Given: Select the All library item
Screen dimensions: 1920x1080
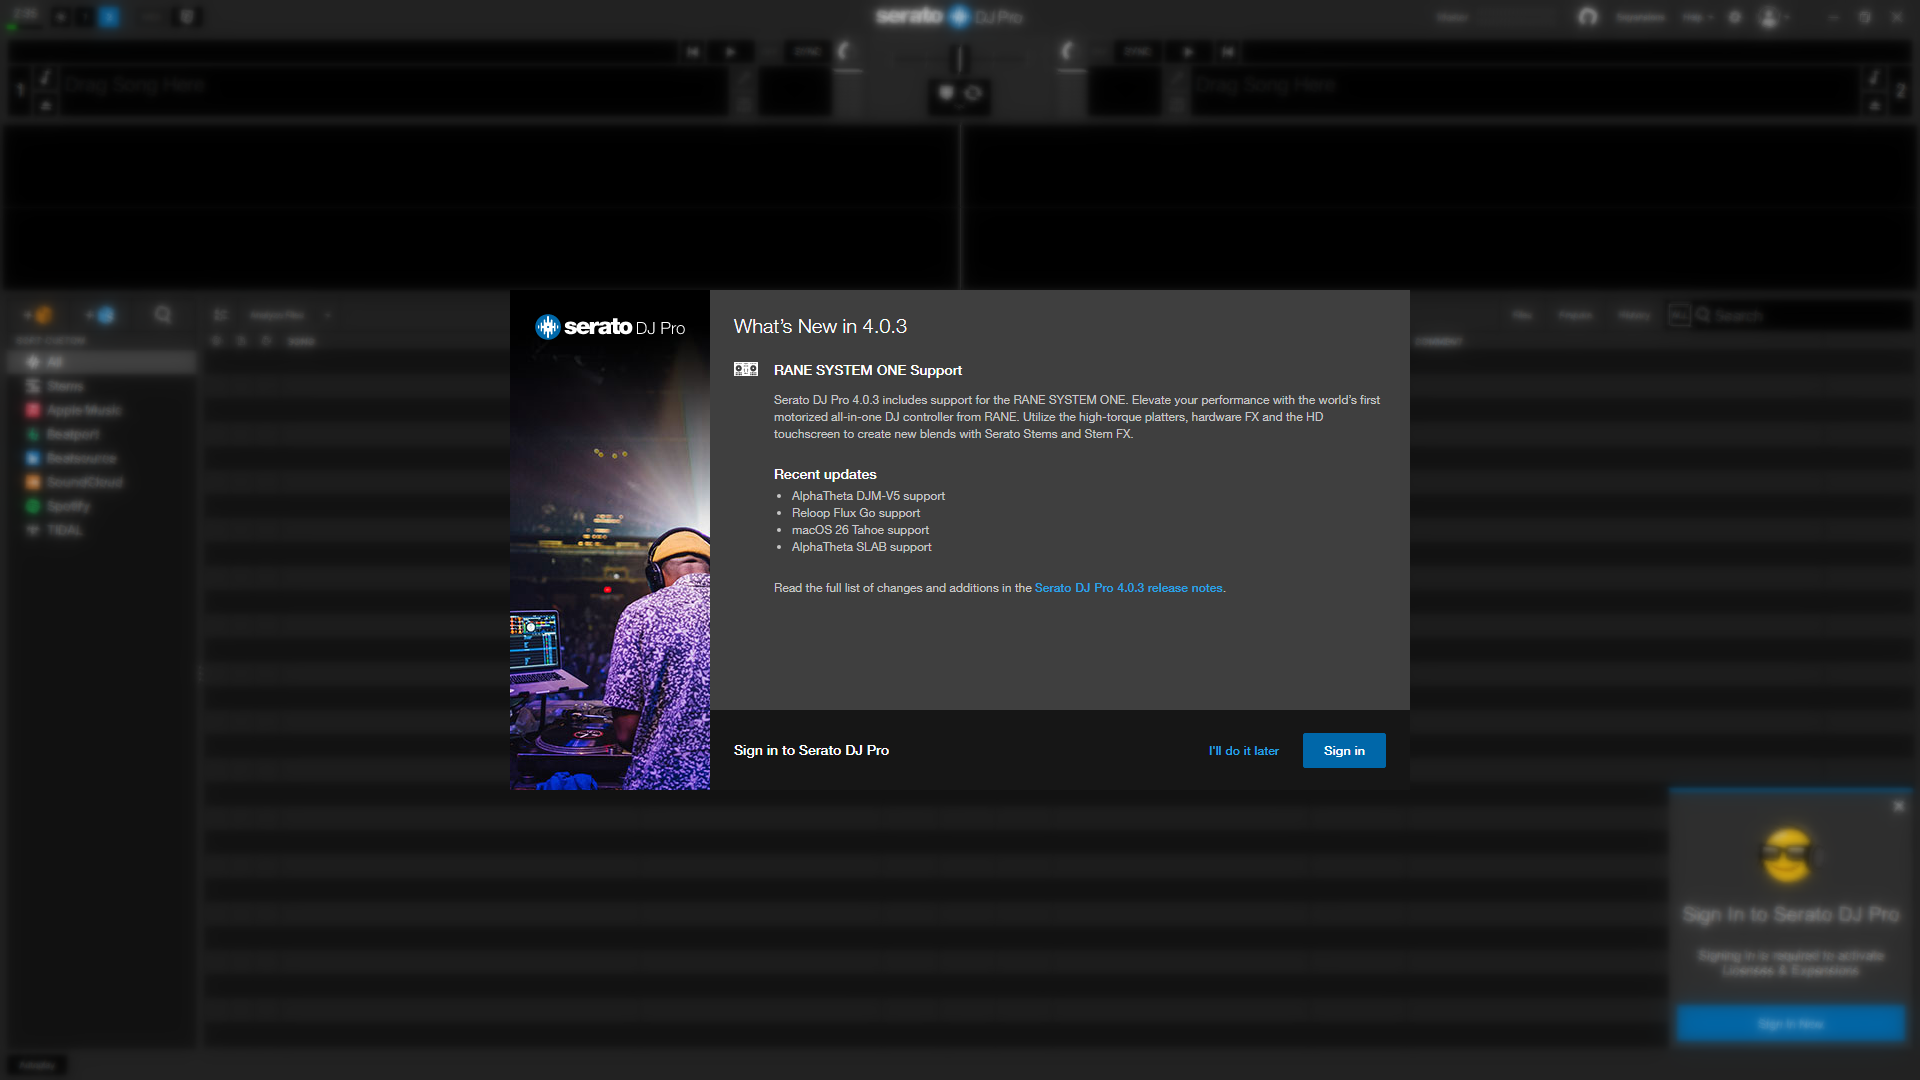Looking at the screenshot, I should [x=102, y=362].
